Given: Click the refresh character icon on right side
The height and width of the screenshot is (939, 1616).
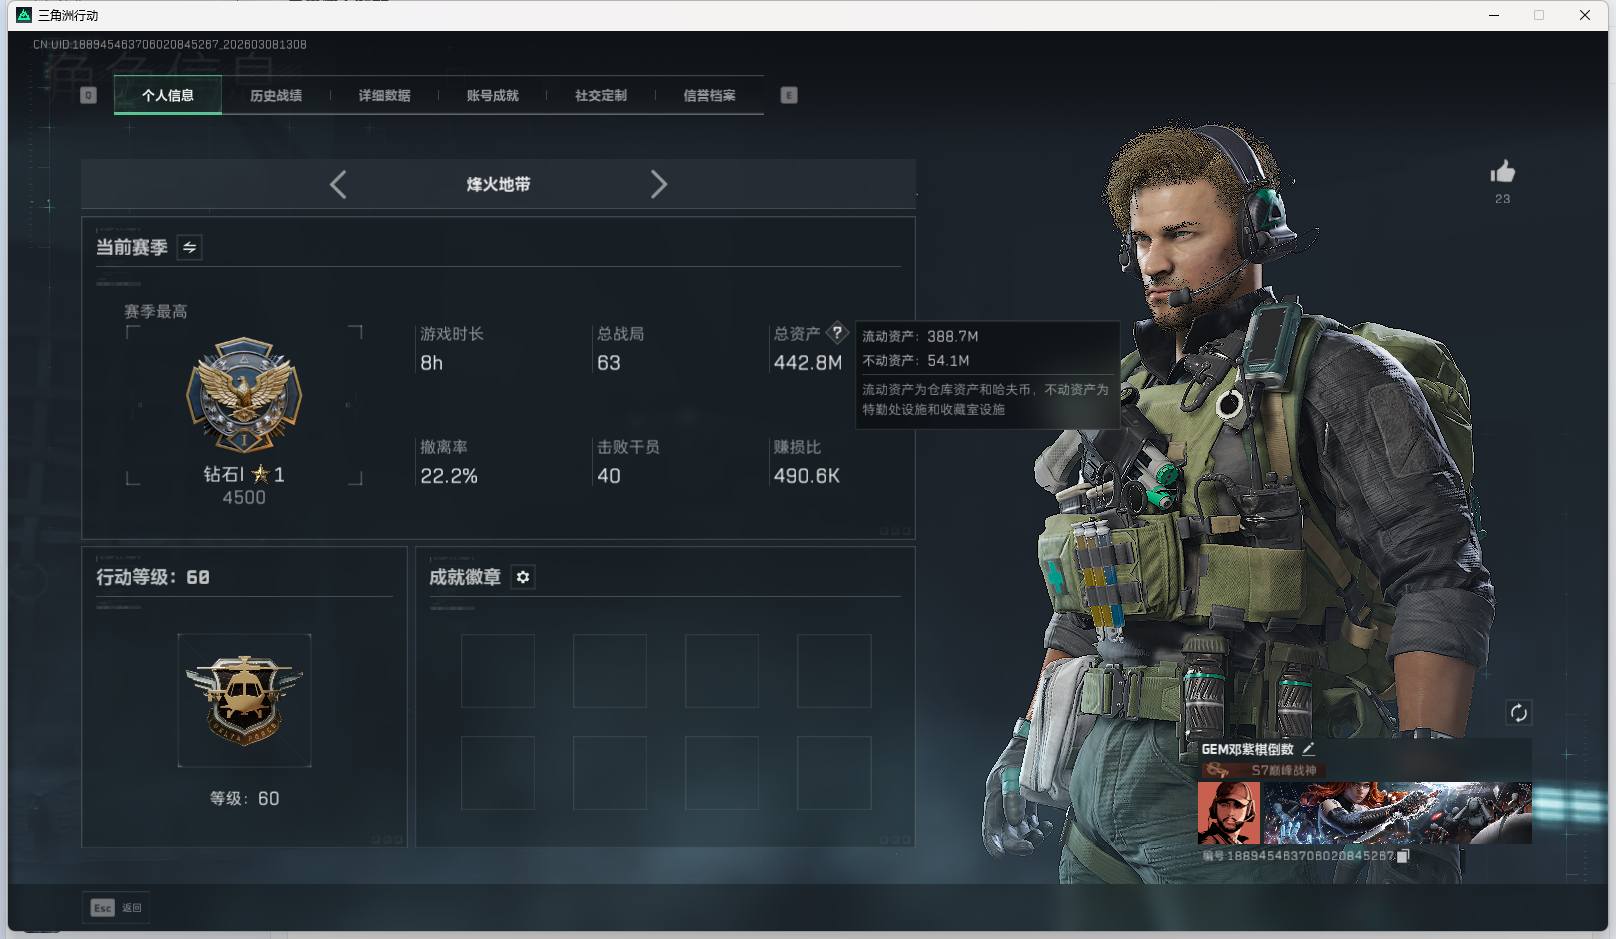Looking at the screenshot, I should coord(1518,713).
